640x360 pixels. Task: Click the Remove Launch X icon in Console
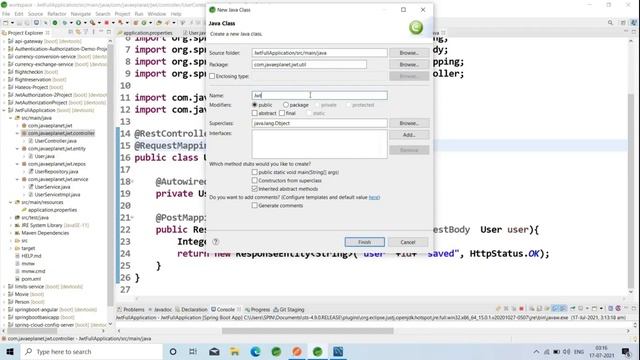[506, 309]
